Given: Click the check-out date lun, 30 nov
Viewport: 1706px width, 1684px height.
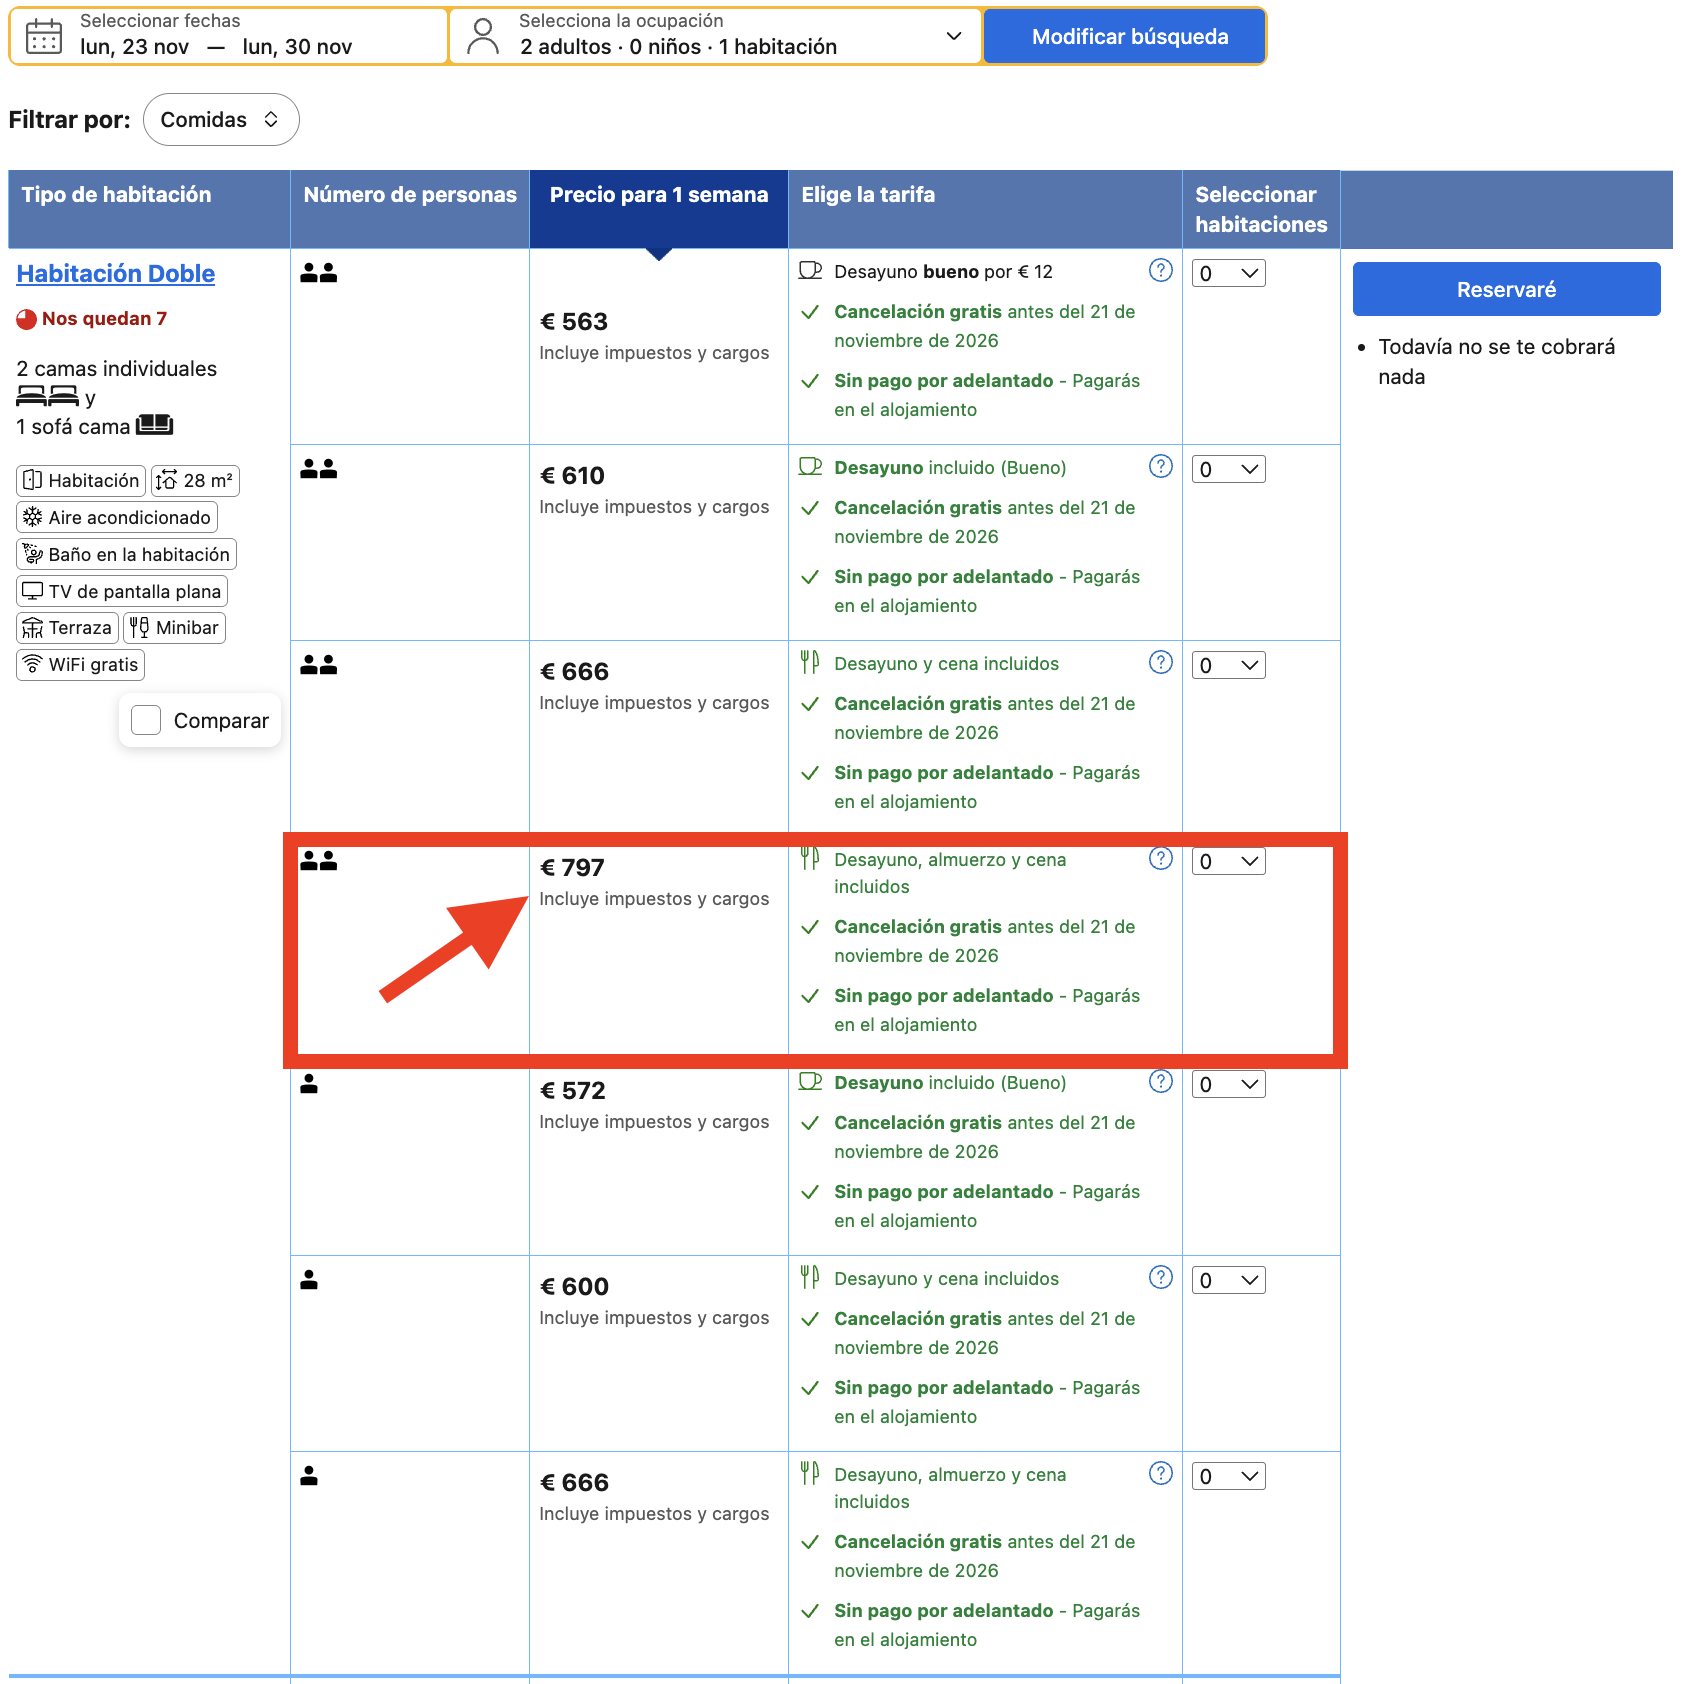Looking at the screenshot, I should tap(297, 47).
